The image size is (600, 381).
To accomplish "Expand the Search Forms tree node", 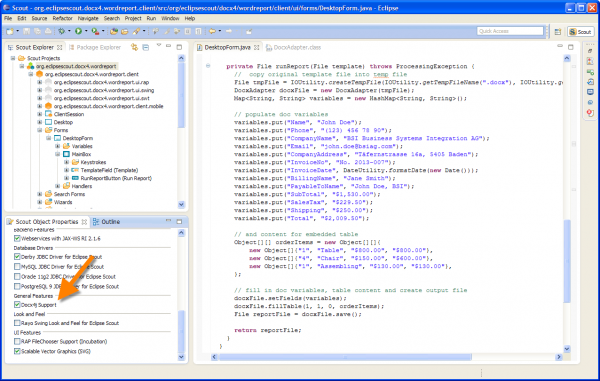I will 39,194.
